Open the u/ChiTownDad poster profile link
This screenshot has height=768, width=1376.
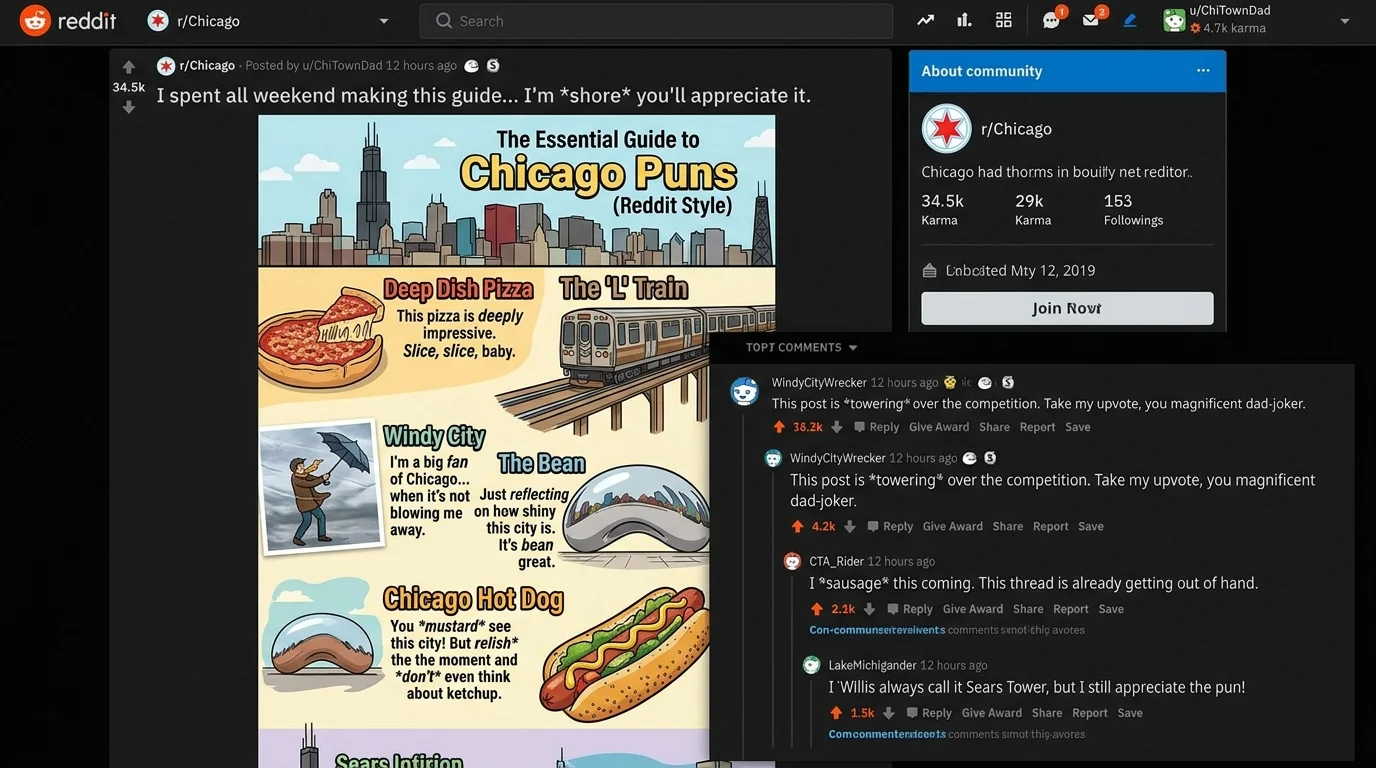[342, 65]
